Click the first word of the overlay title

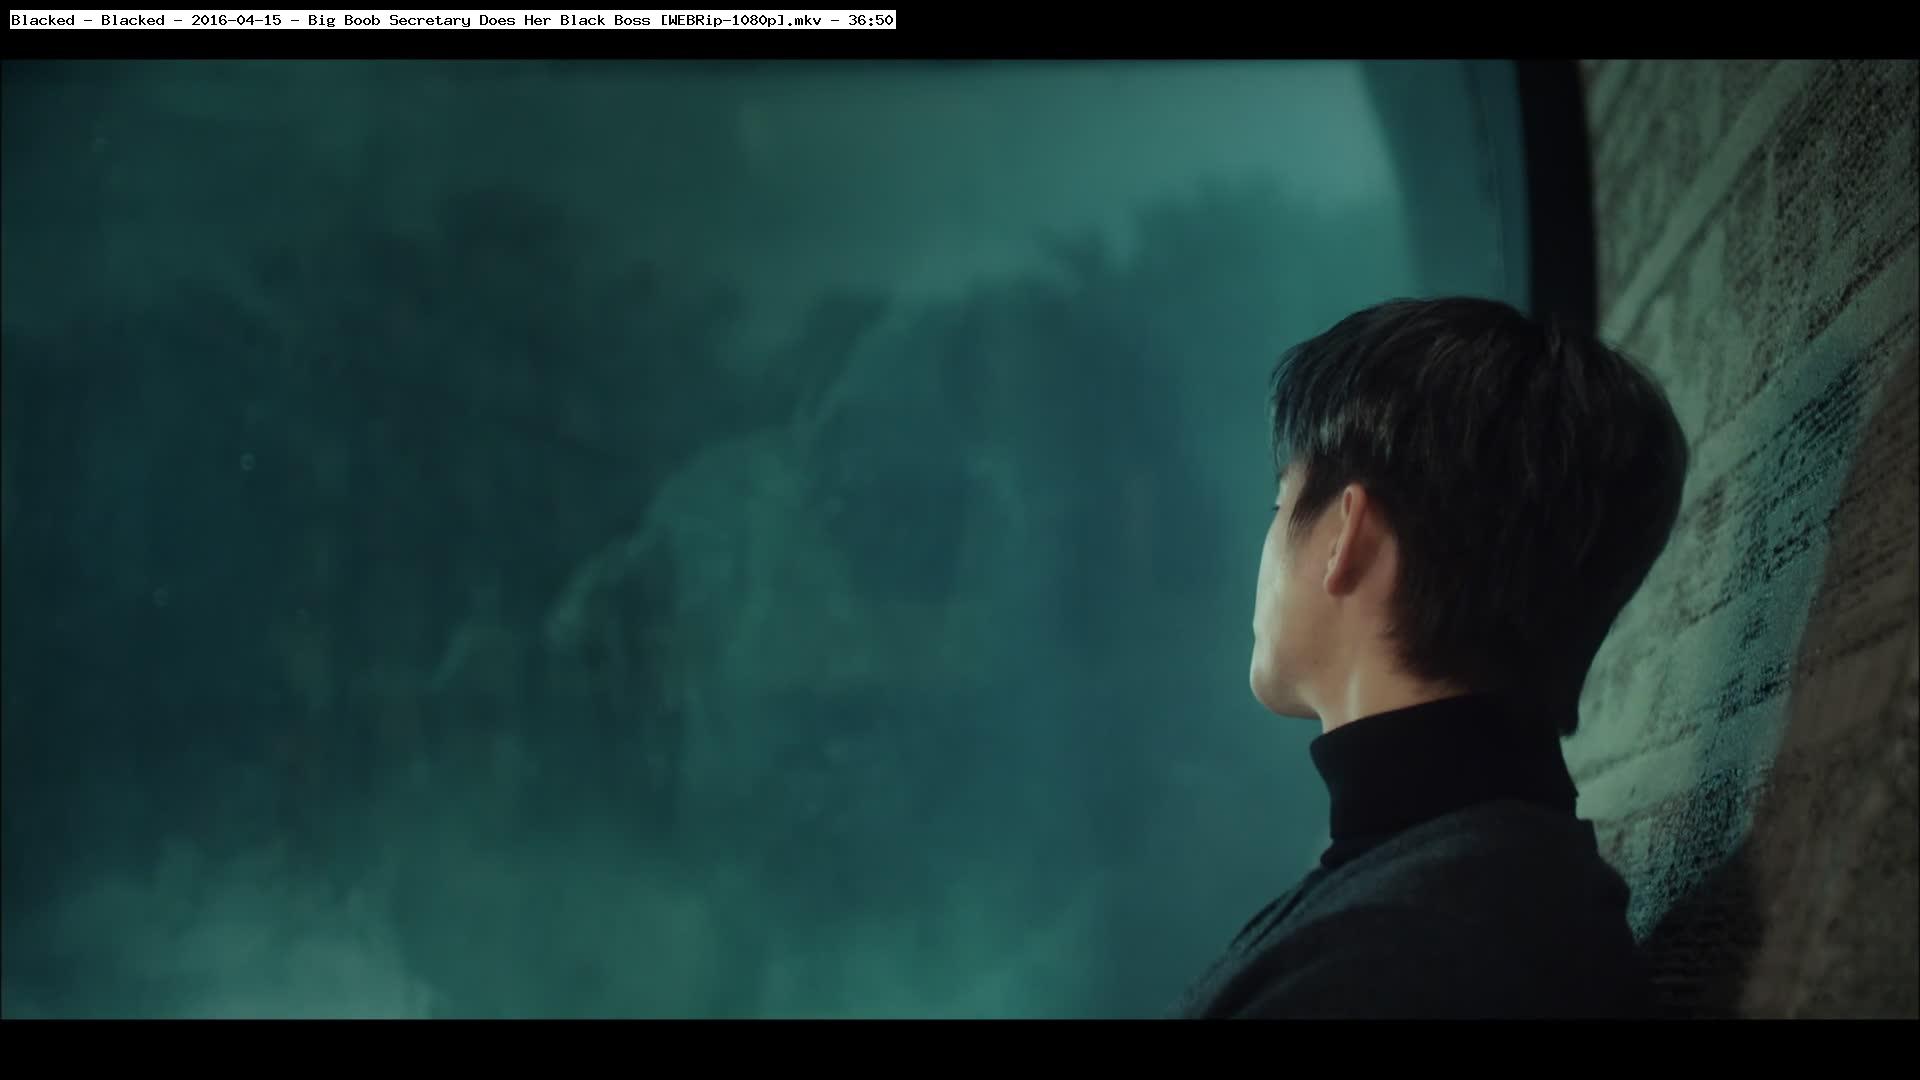coord(42,20)
